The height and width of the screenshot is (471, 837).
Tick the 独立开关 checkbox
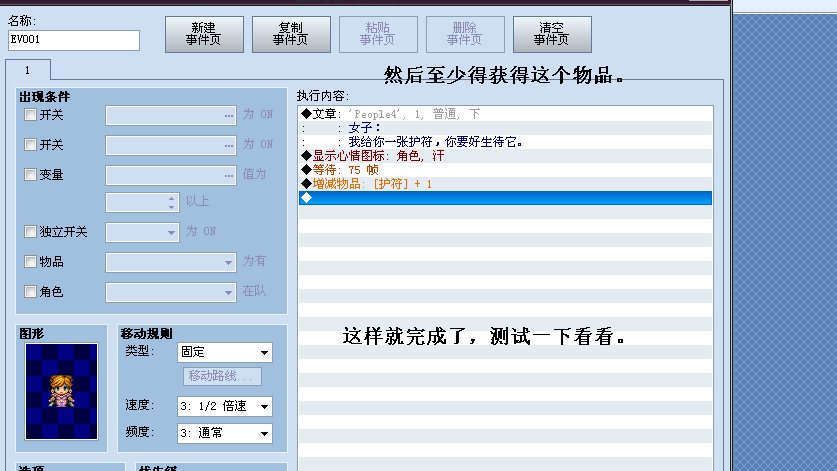click(x=30, y=231)
